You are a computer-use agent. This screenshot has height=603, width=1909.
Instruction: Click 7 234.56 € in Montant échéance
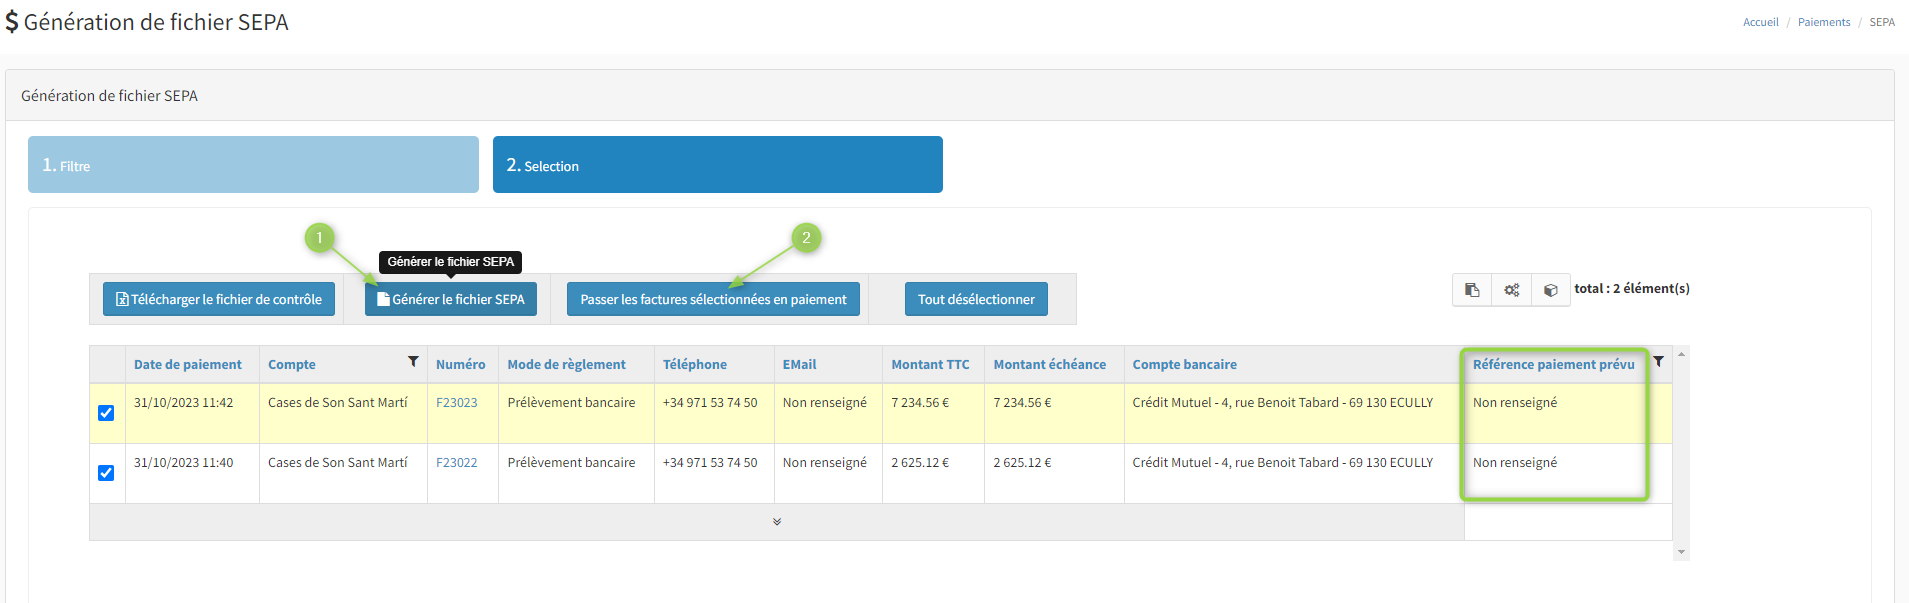(x=1023, y=402)
